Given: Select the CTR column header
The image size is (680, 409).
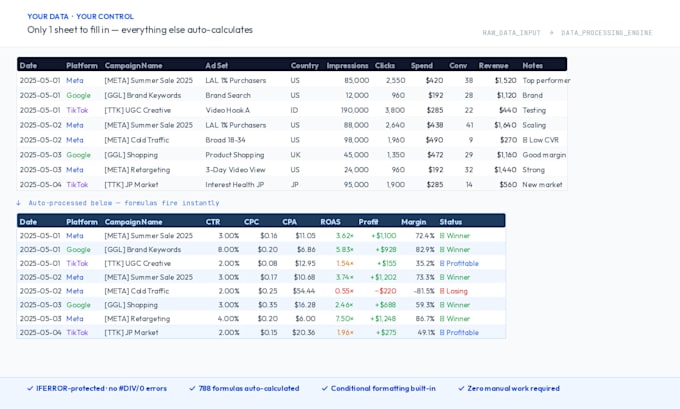Looking at the screenshot, I should pyautogui.click(x=213, y=222).
